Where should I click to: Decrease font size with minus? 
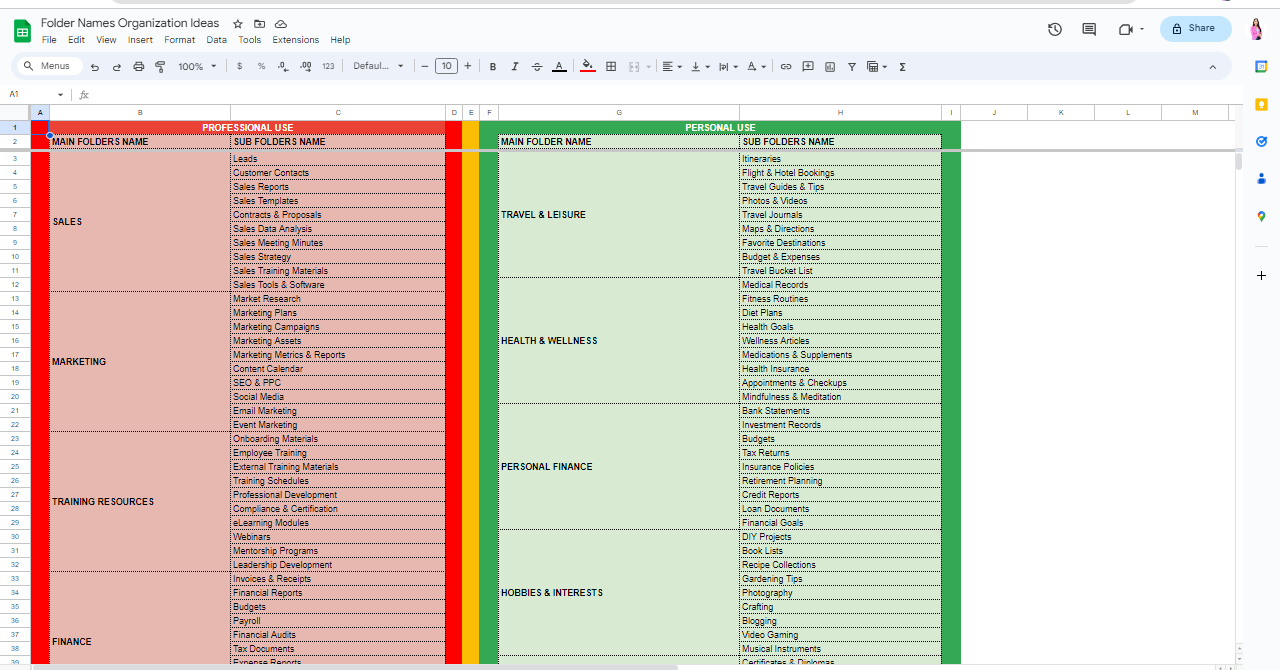tap(425, 67)
